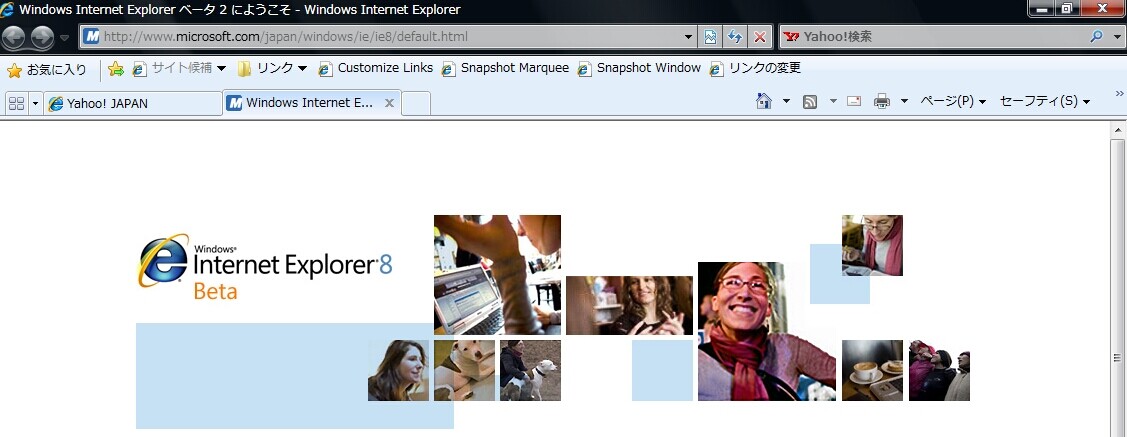Click the Quick Tabs grid icon

click(16, 103)
